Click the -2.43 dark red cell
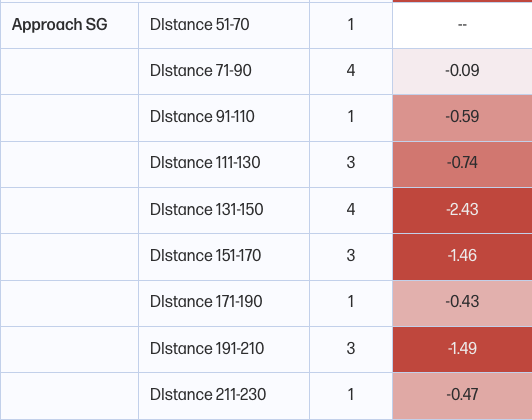The width and height of the screenshot is (532, 420). click(462, 210)
